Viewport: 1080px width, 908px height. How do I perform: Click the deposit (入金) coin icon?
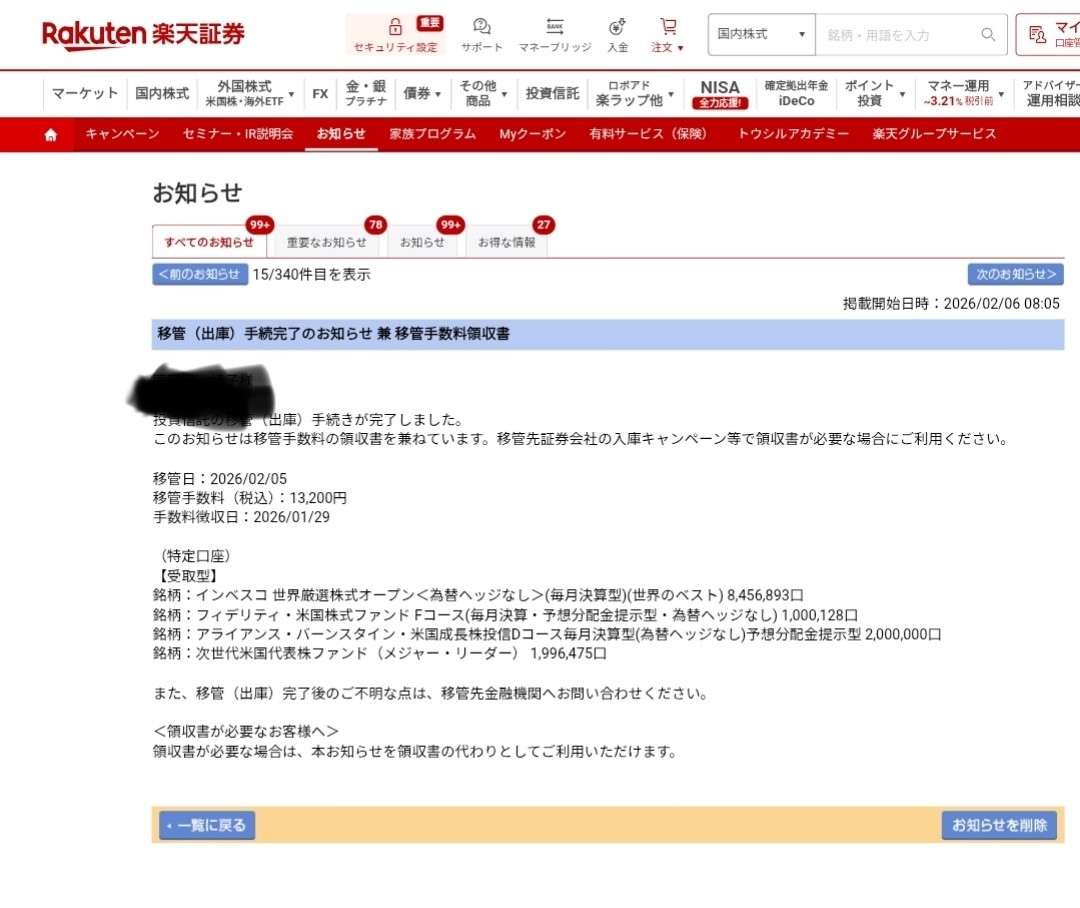pos(617,27)
